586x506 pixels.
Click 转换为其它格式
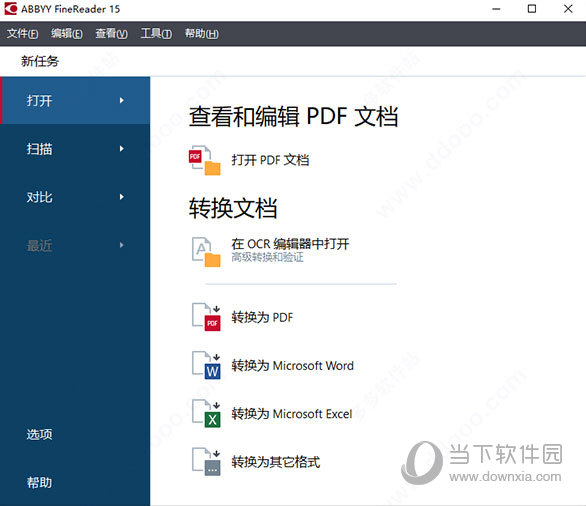pos(275,462)
